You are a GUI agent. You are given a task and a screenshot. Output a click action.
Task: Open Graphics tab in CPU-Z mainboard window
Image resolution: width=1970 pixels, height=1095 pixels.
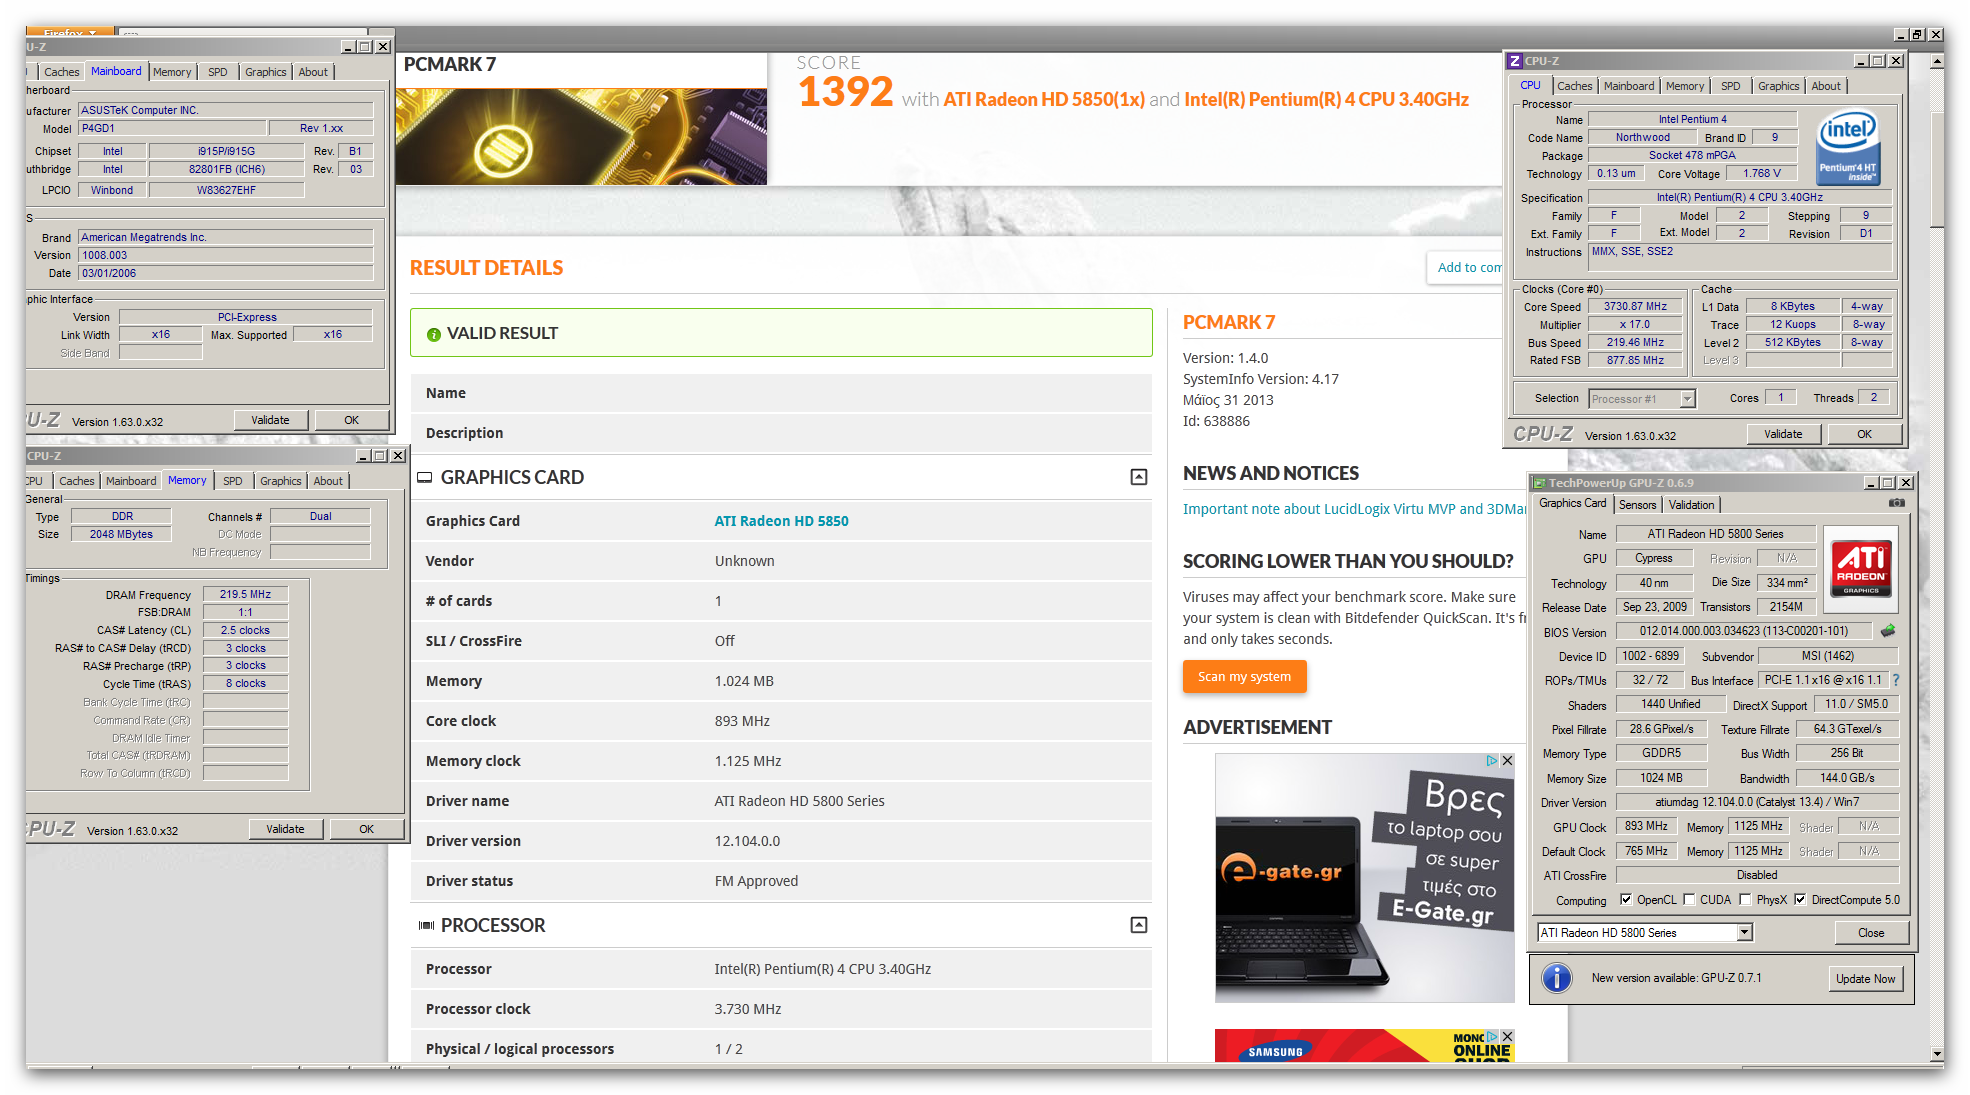pyautogui.click(x=266, y=72)
